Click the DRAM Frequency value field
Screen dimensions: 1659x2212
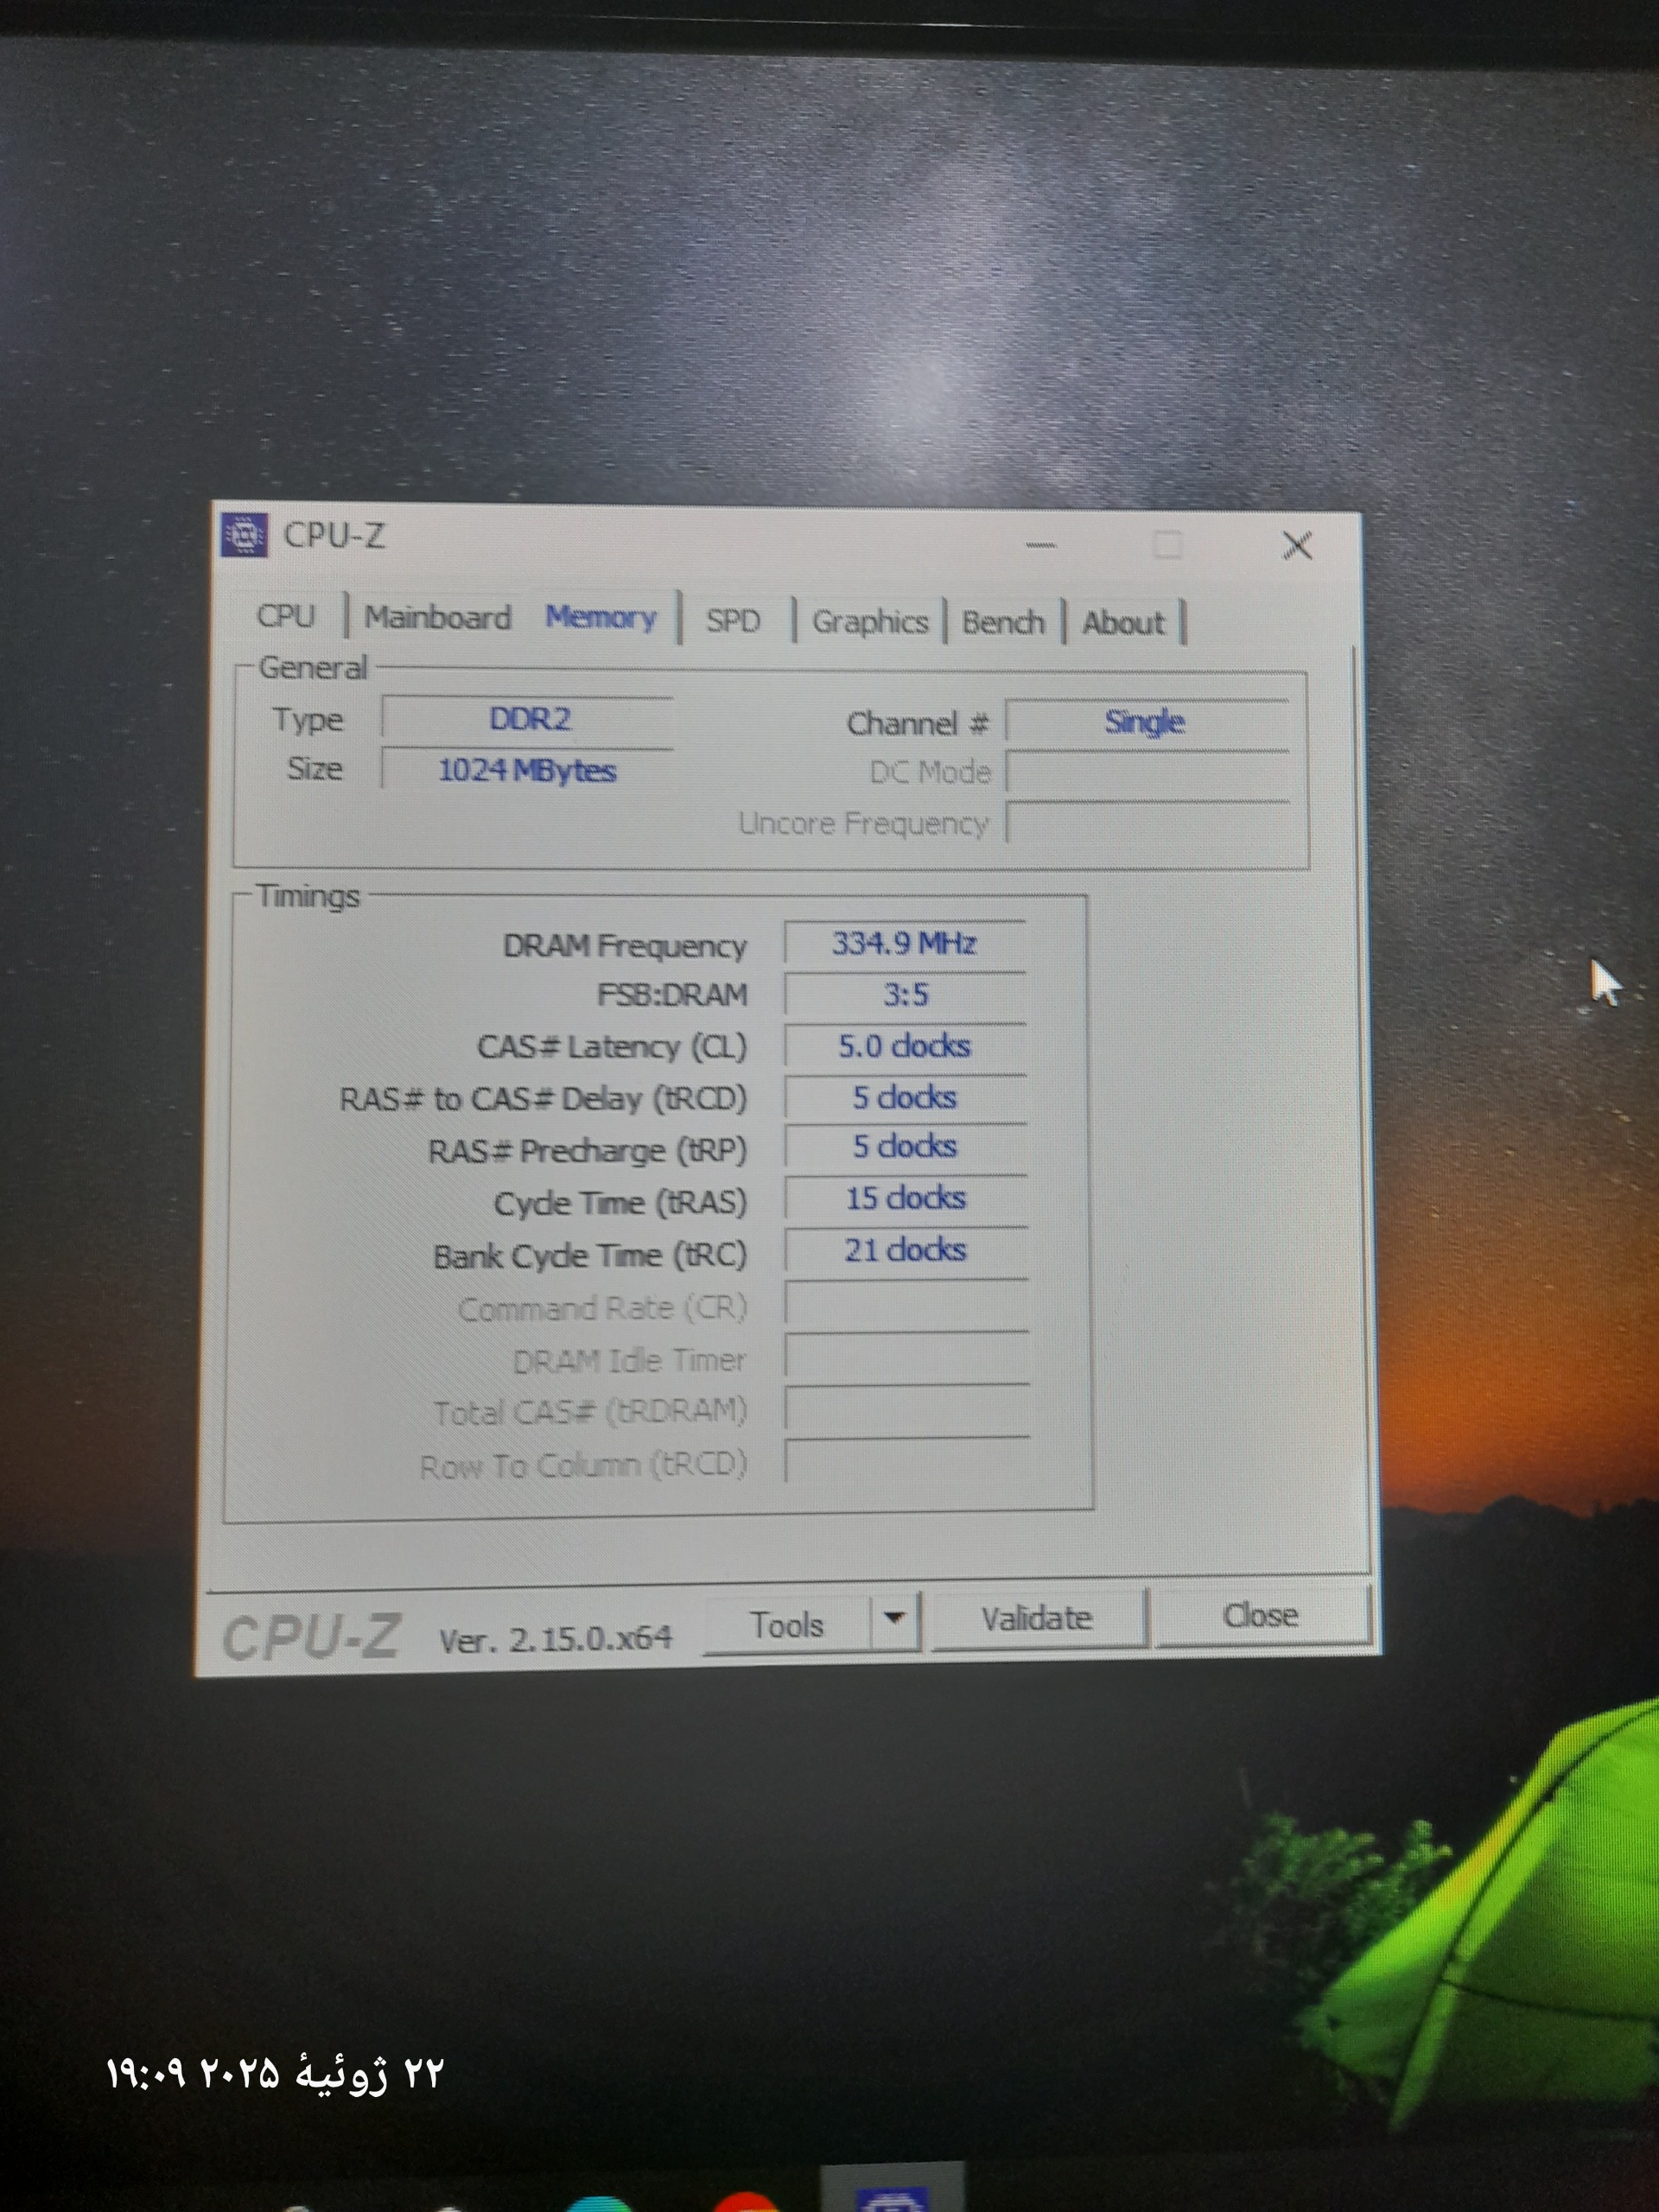[x=904, y=944]
